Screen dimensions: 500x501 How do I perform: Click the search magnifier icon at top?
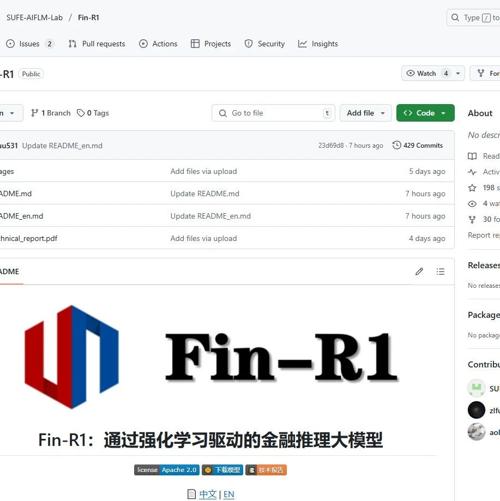click(x=455, y=17)
